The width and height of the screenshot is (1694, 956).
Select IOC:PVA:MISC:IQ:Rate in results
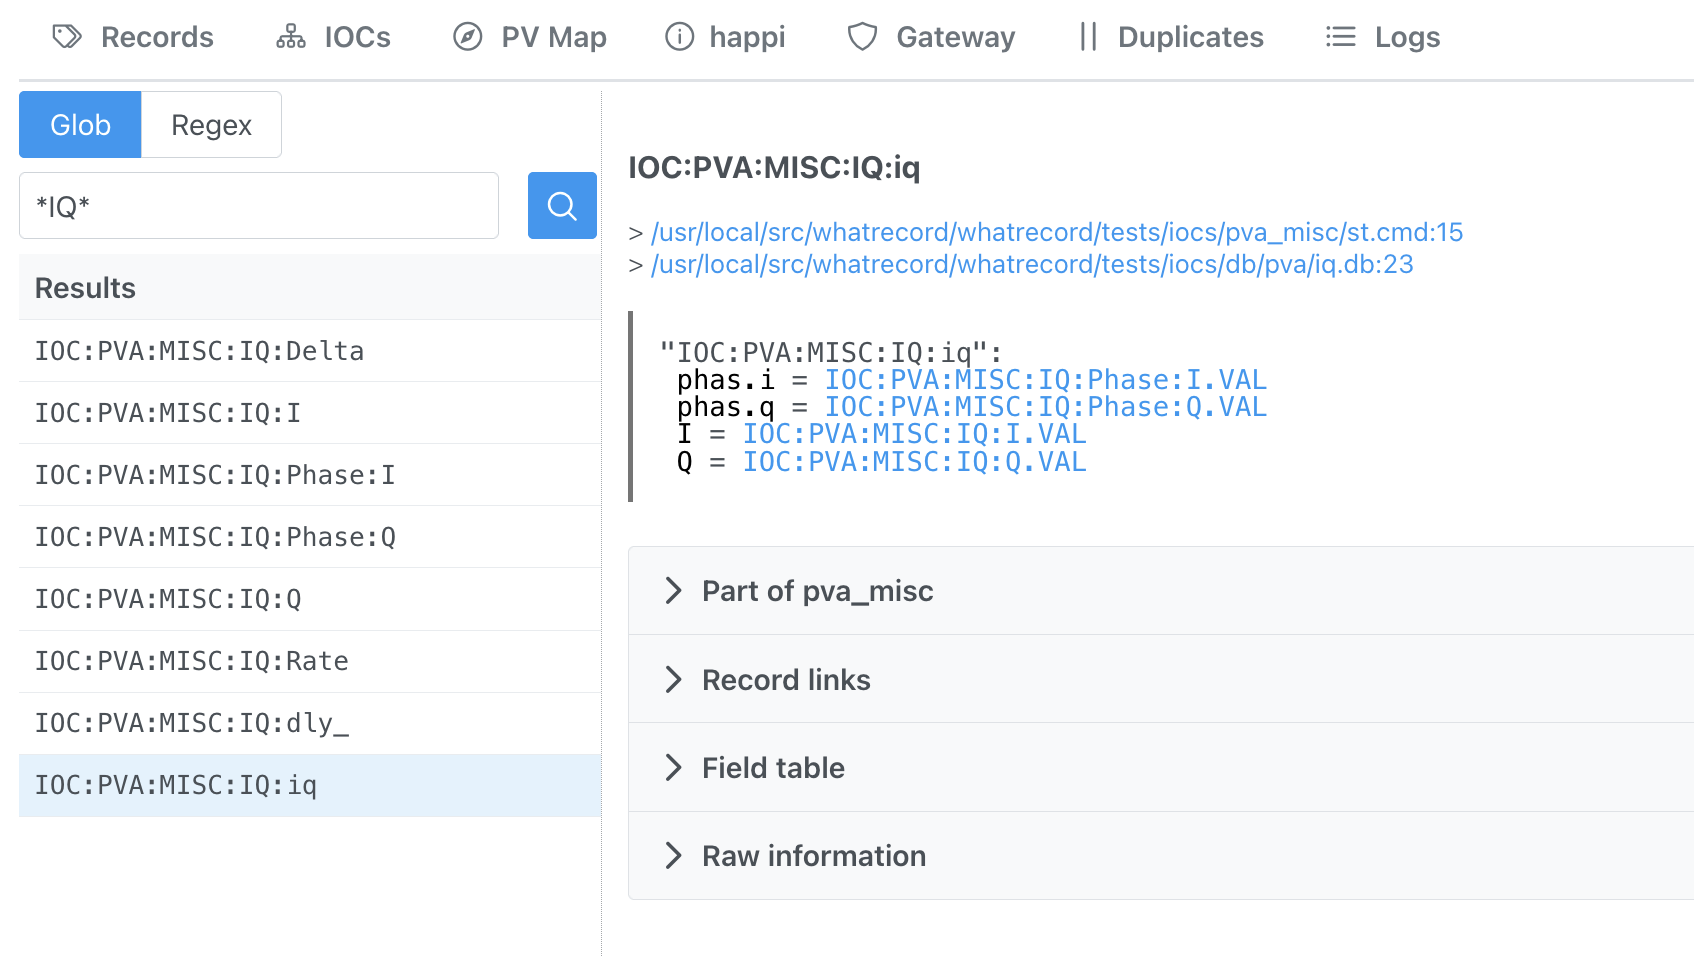[x=192, y=661]
